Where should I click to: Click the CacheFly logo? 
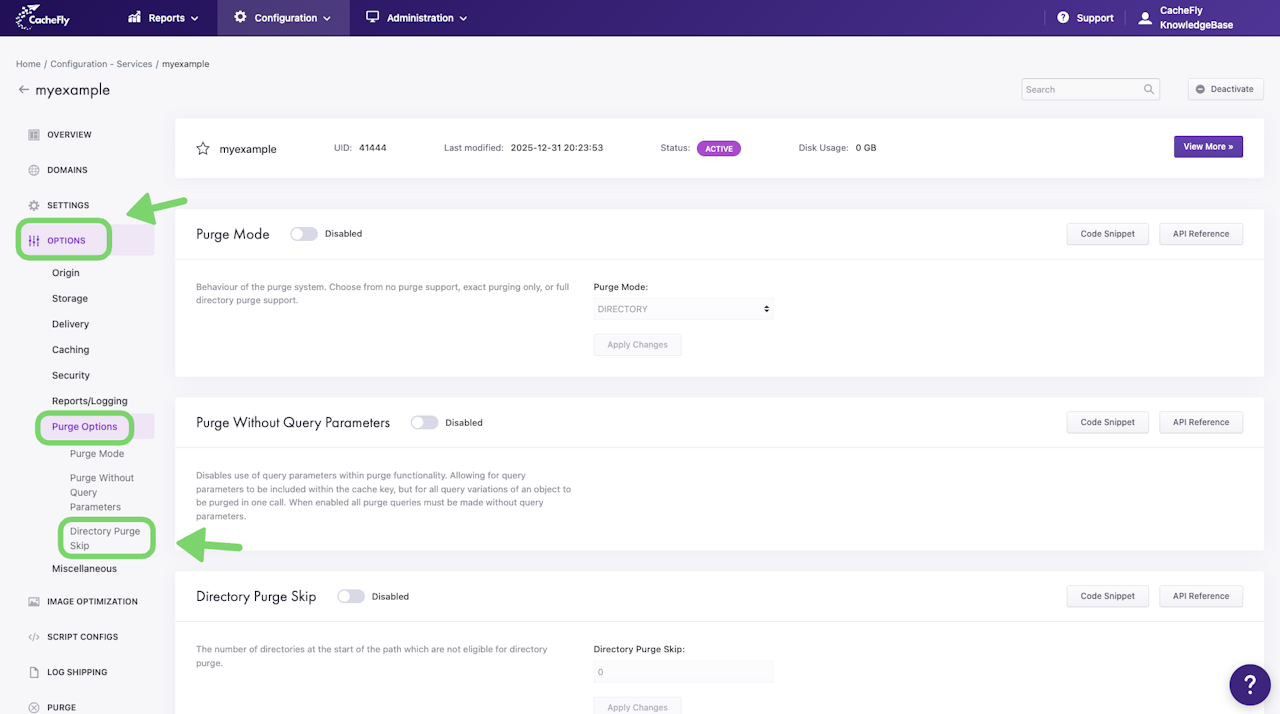click(42, 17)
